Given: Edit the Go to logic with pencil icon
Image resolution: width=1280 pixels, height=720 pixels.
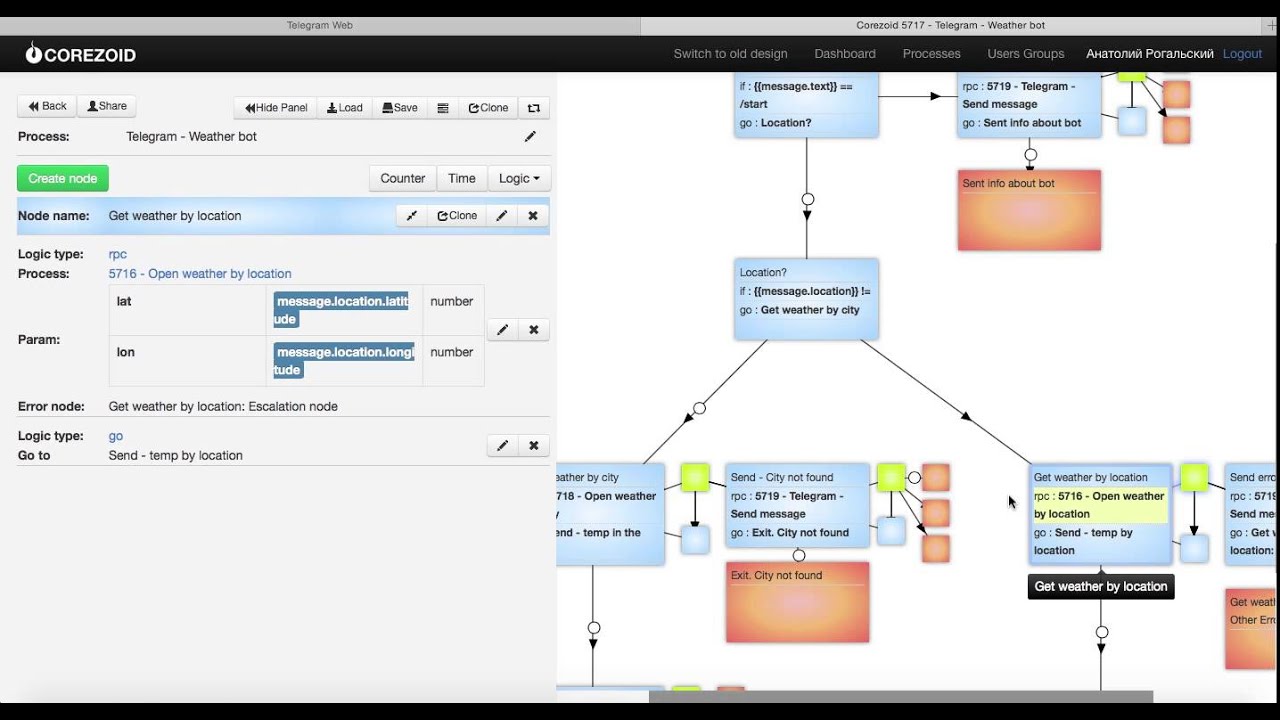Looking at the screenshot, I should pos(502,446).
